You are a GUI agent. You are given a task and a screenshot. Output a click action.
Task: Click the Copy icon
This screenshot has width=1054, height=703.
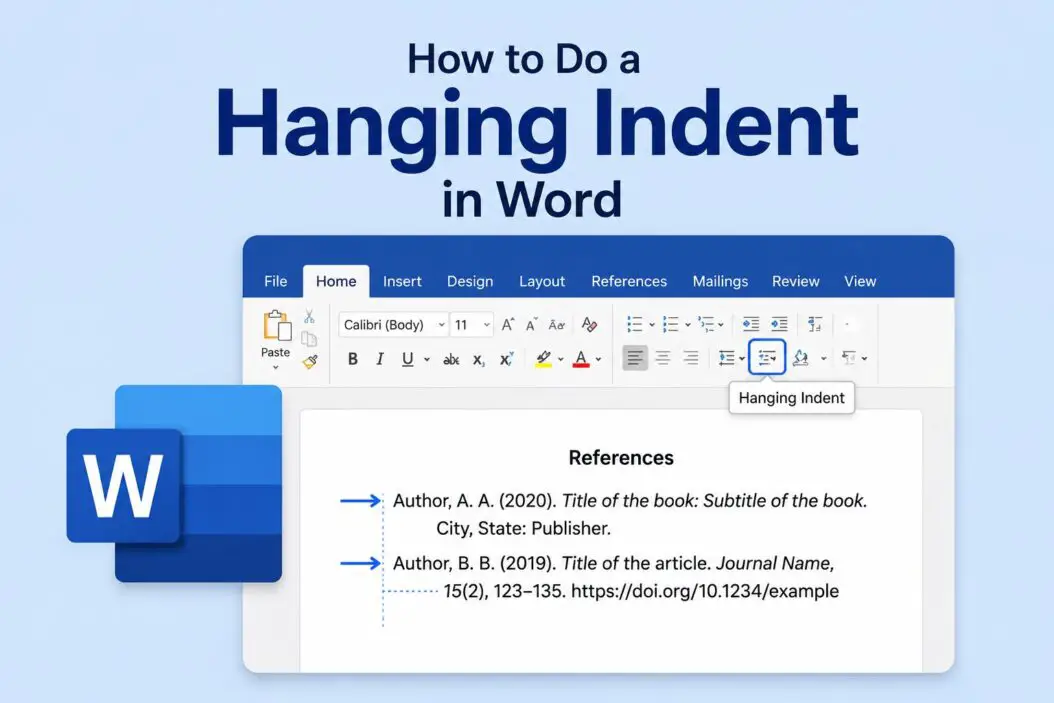(x=309, y=339)
